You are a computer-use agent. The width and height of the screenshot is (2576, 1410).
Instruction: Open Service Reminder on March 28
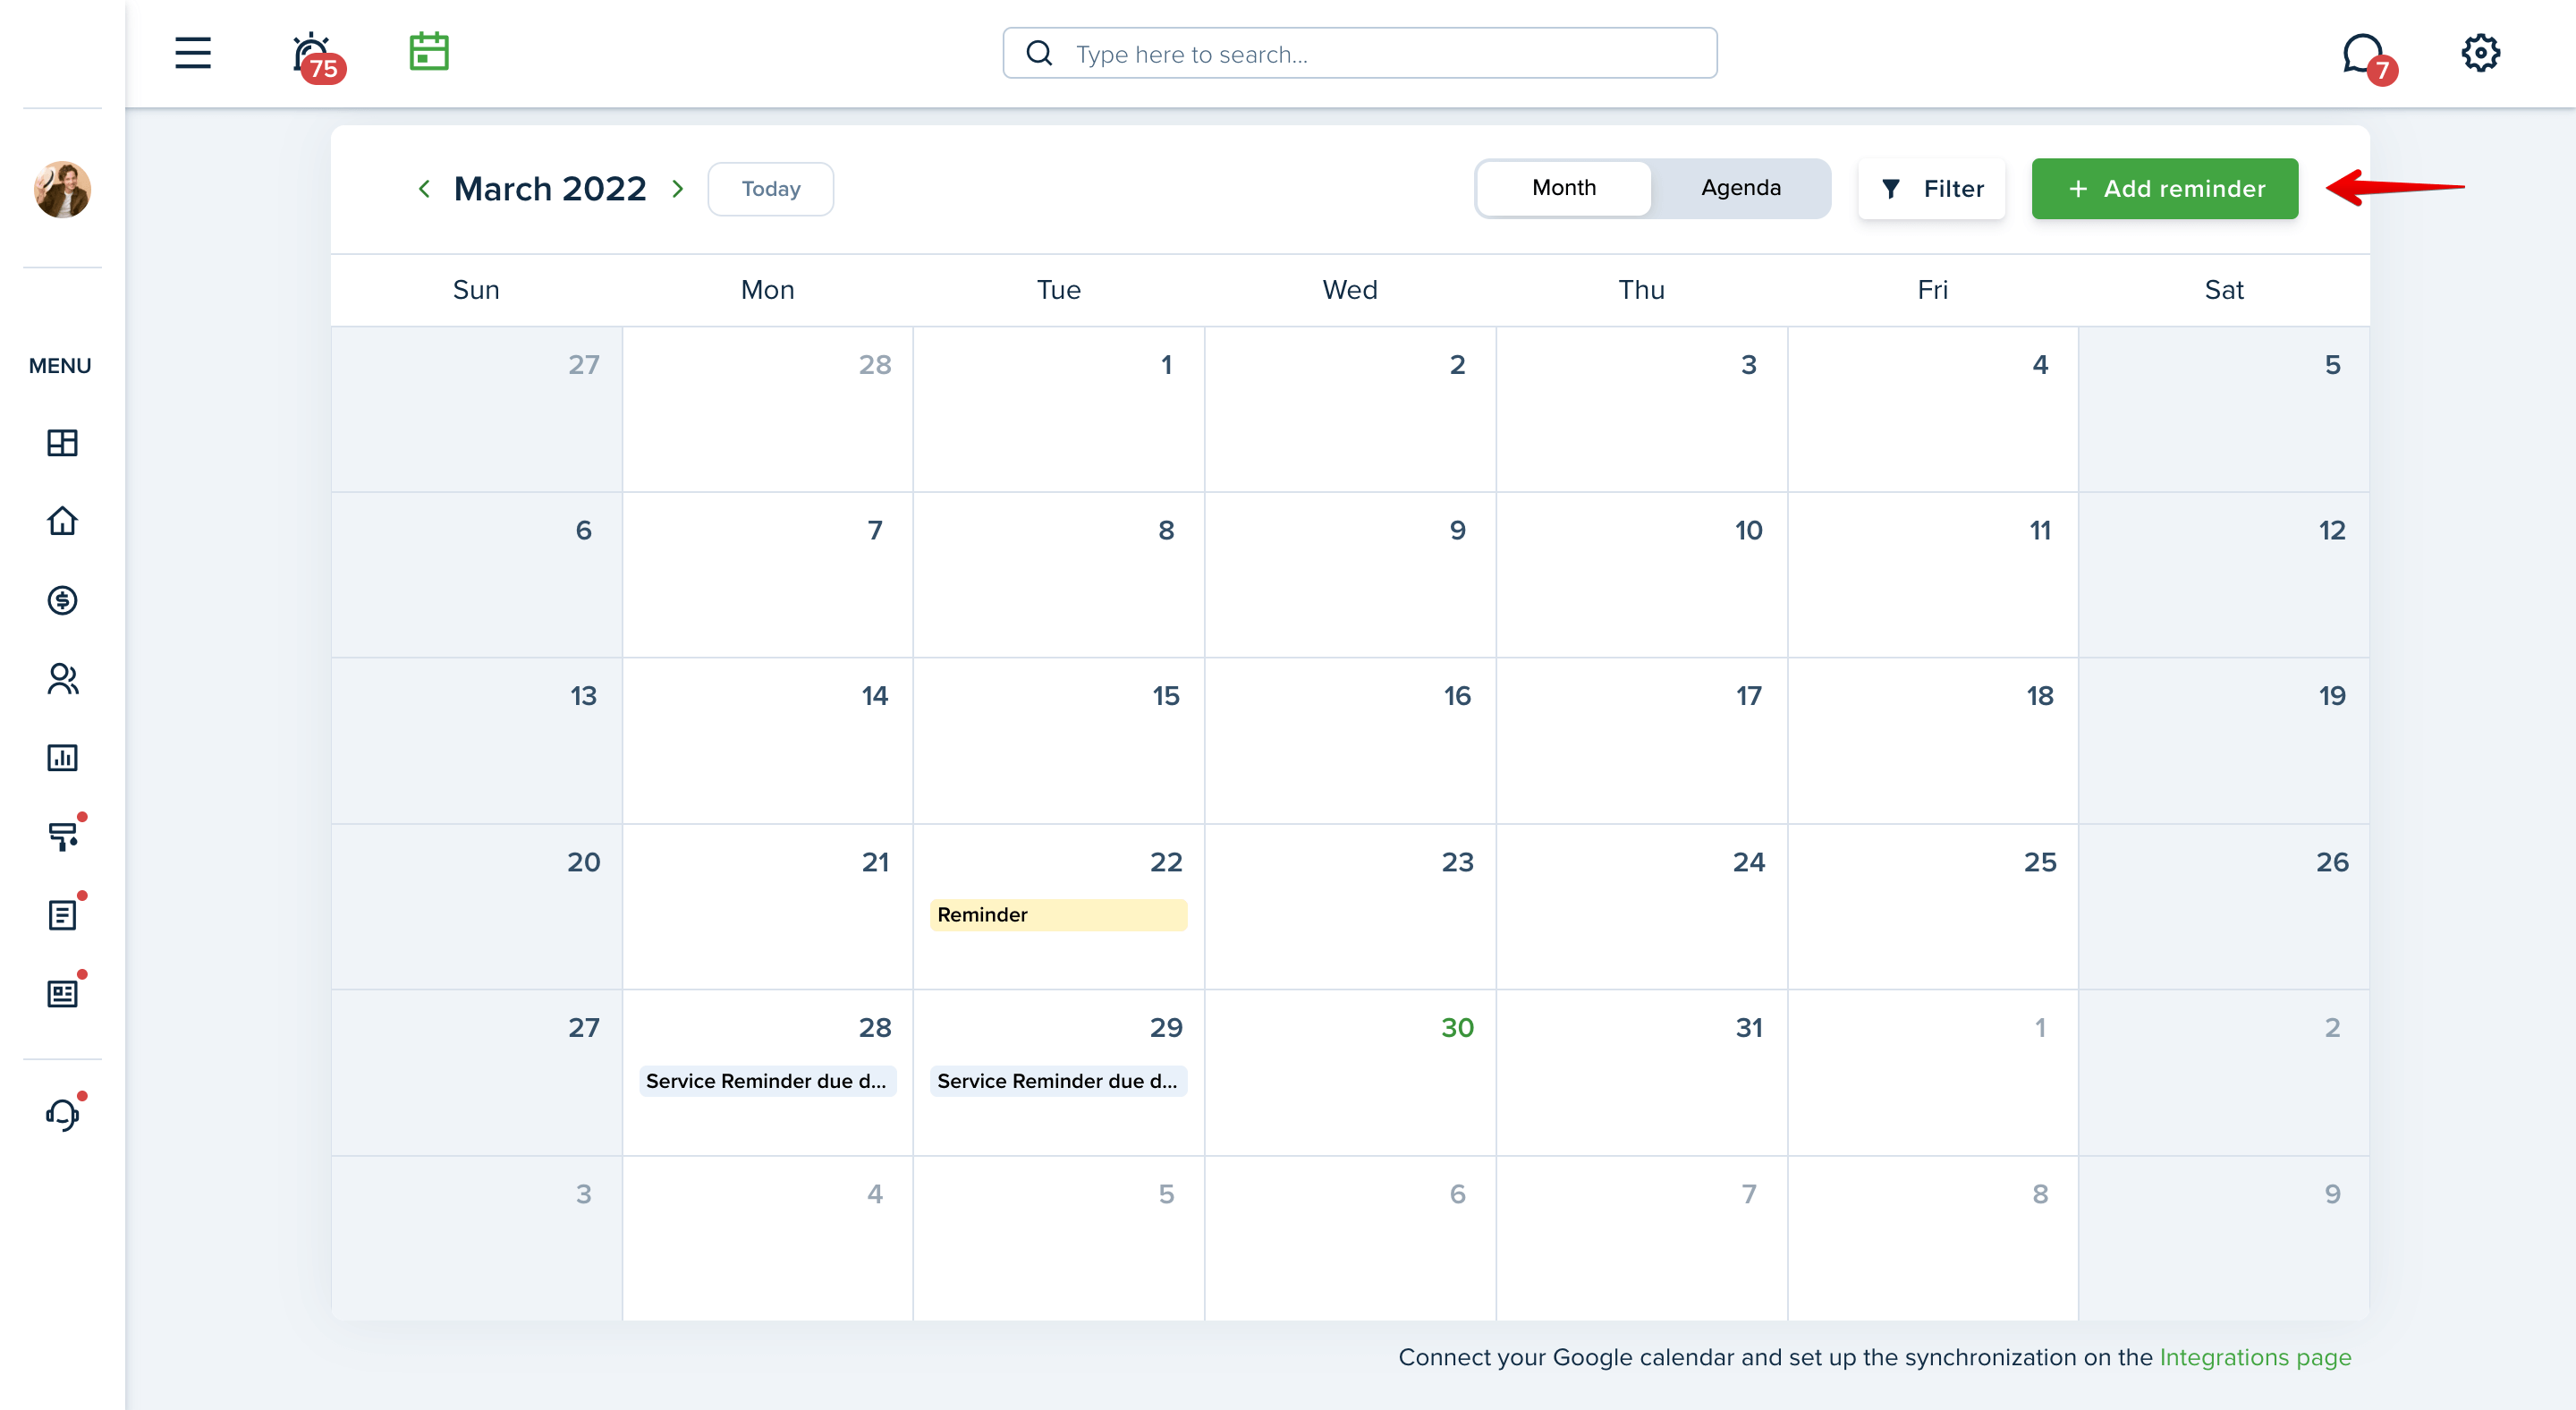[767, 1081]
